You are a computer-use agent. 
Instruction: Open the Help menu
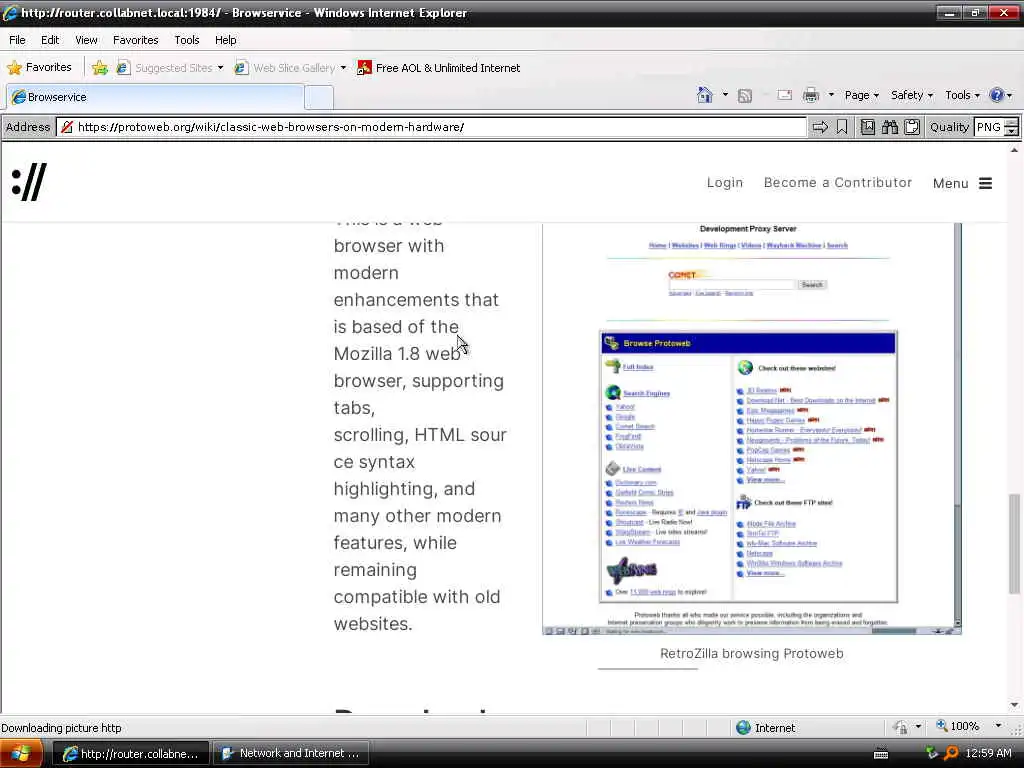pos(226,40)
